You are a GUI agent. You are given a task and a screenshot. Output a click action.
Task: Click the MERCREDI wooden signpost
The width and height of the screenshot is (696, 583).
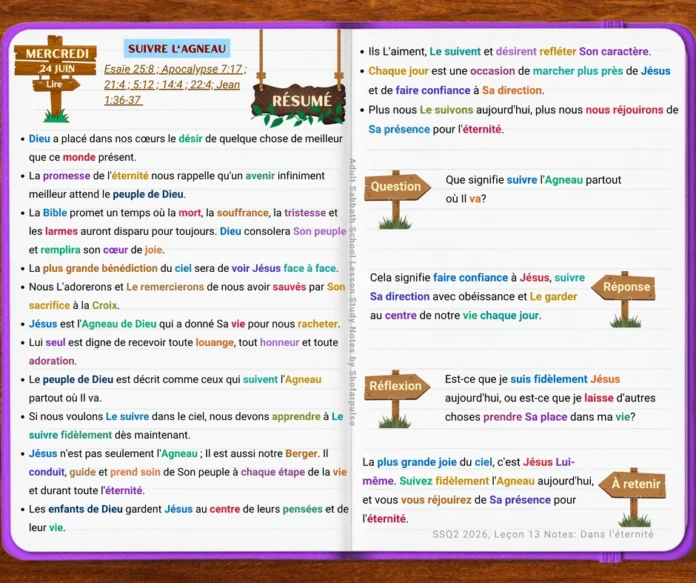(x=55, y=78)
